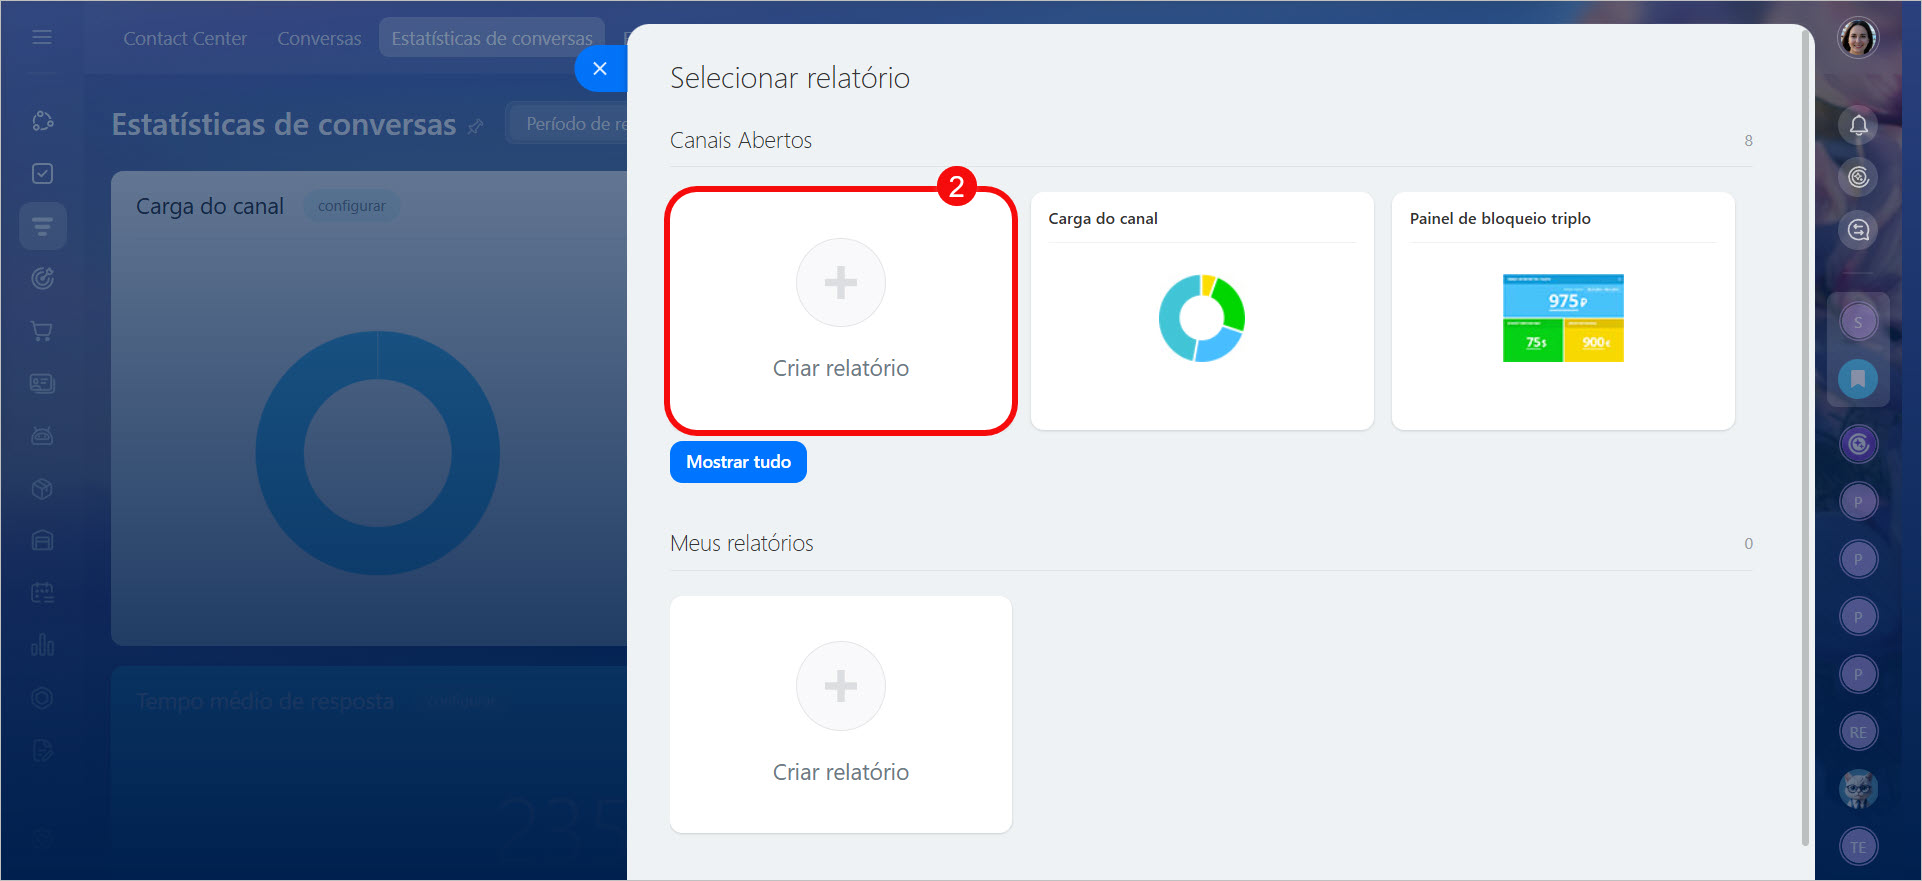Click the Selecionar relatório title
The image size is (1922, 881).
[x=790, y=78]
